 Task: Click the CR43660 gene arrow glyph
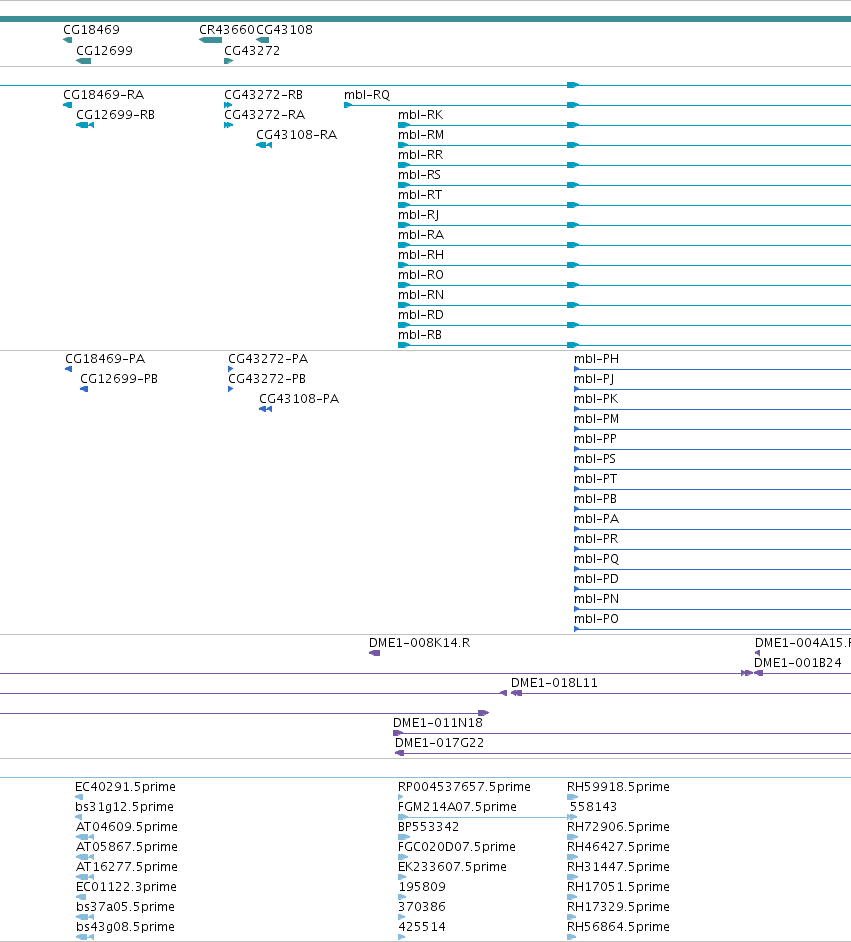[210, 40]
